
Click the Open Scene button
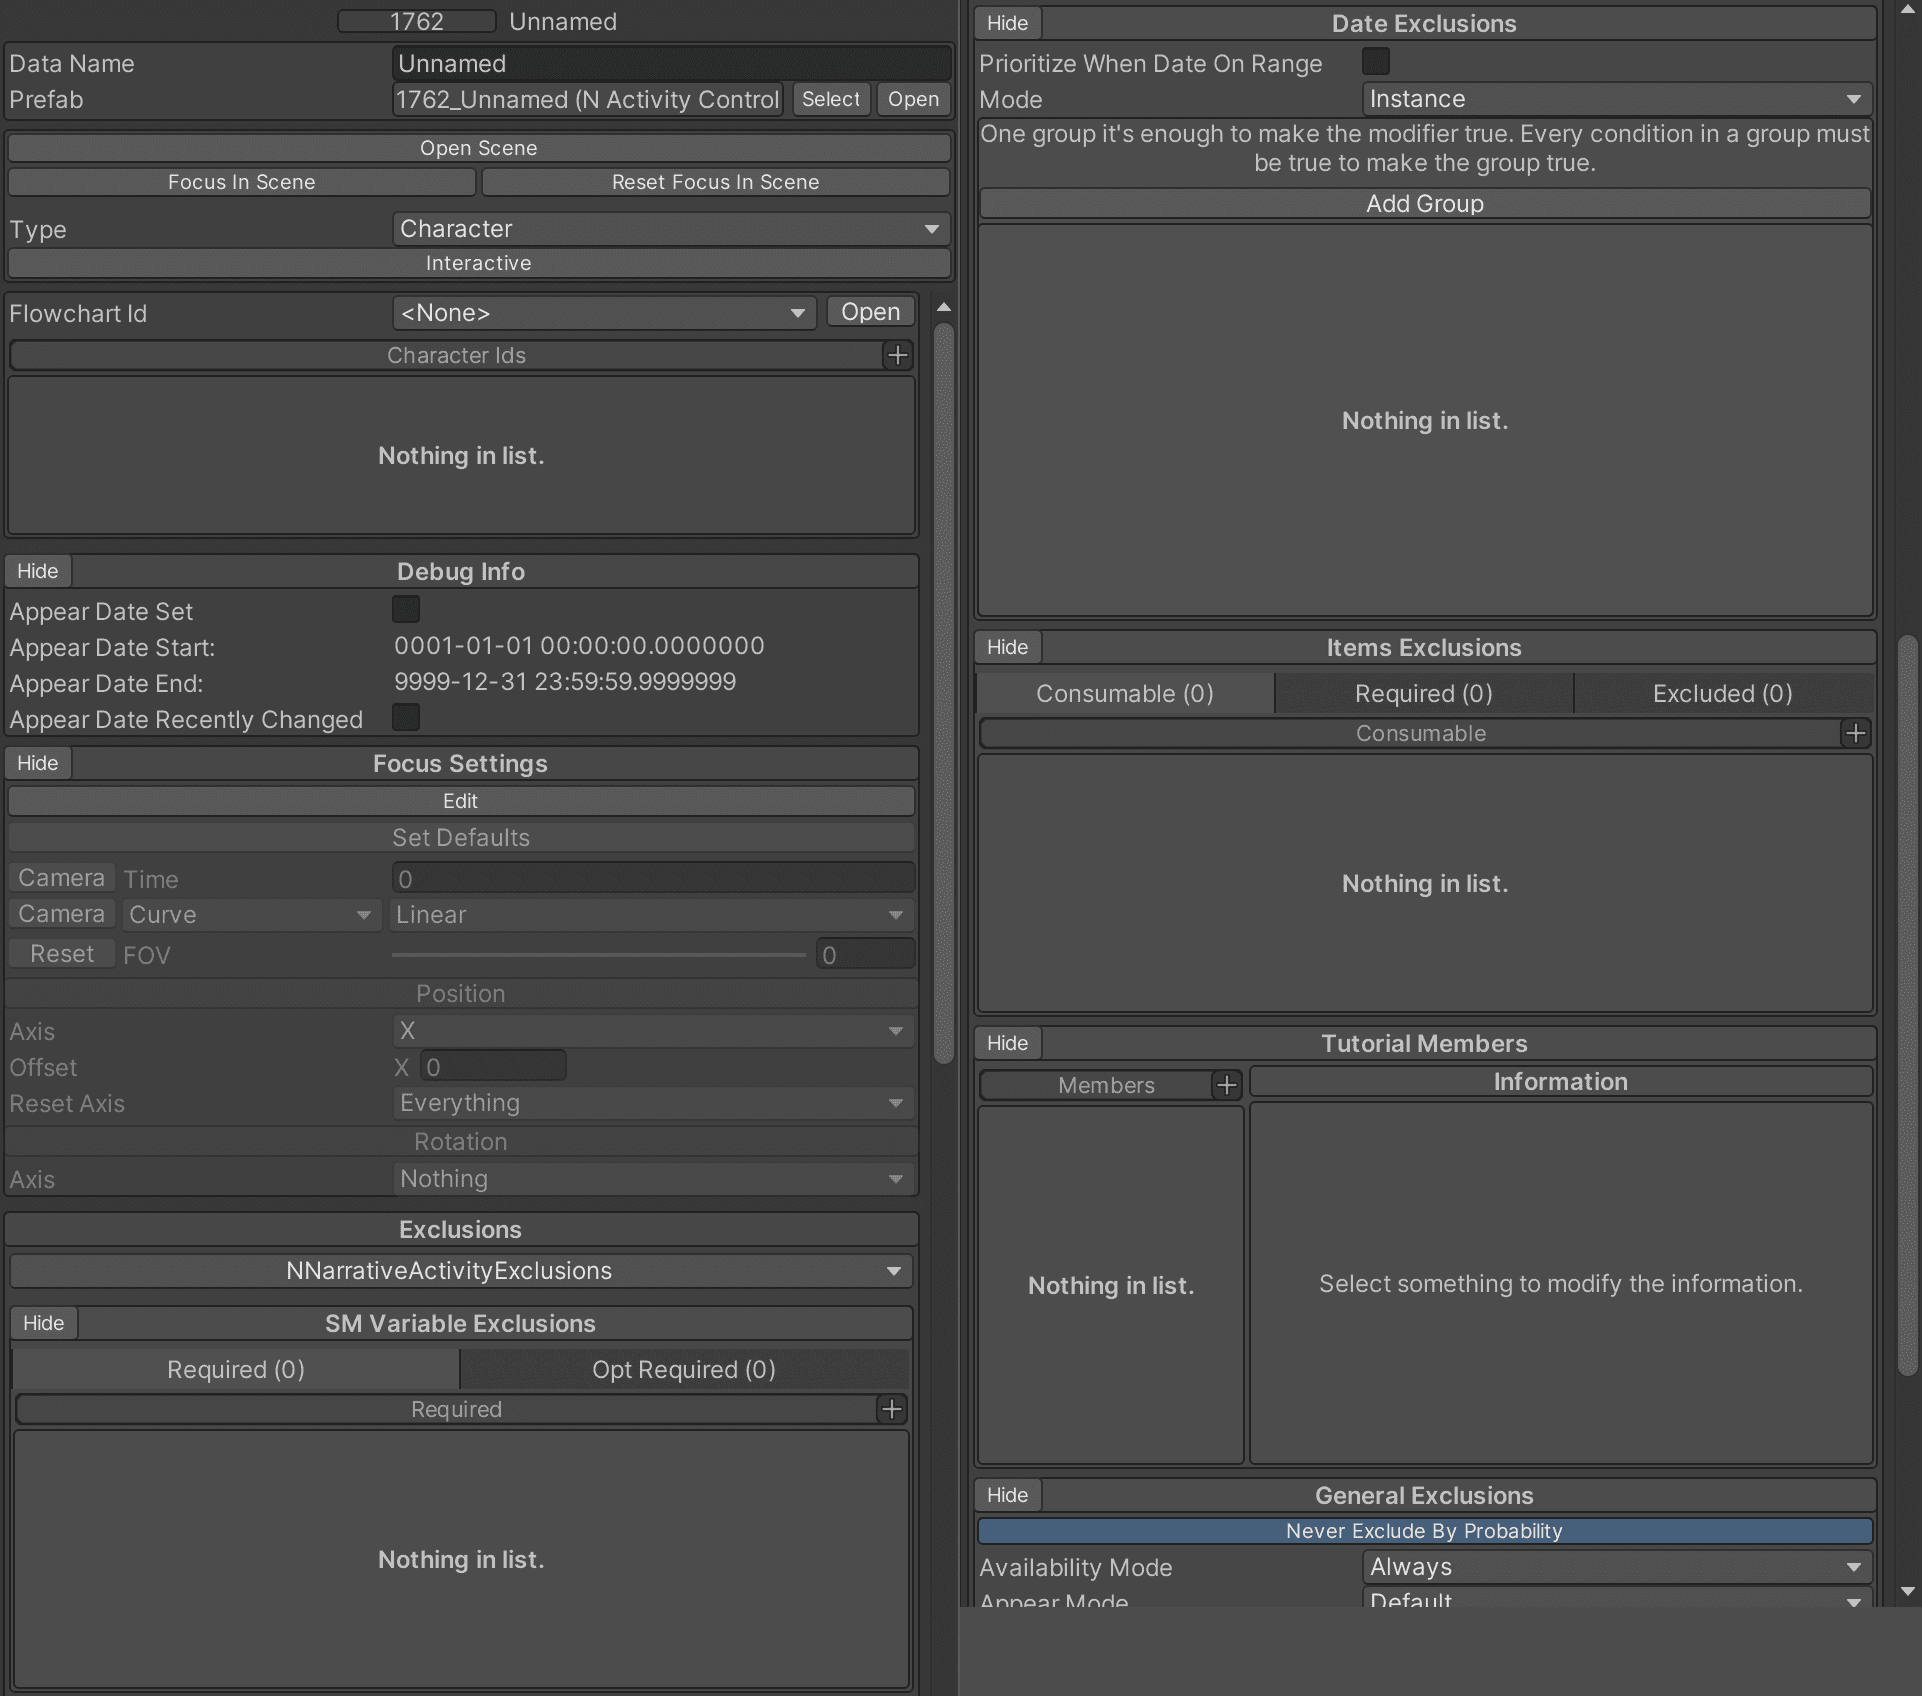click(x=478, y=148)
